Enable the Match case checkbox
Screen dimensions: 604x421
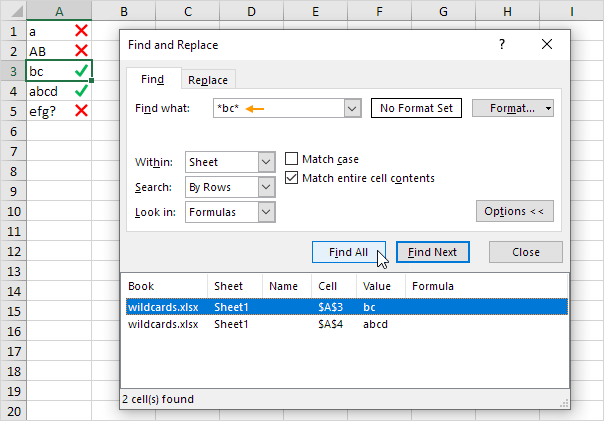292,159
